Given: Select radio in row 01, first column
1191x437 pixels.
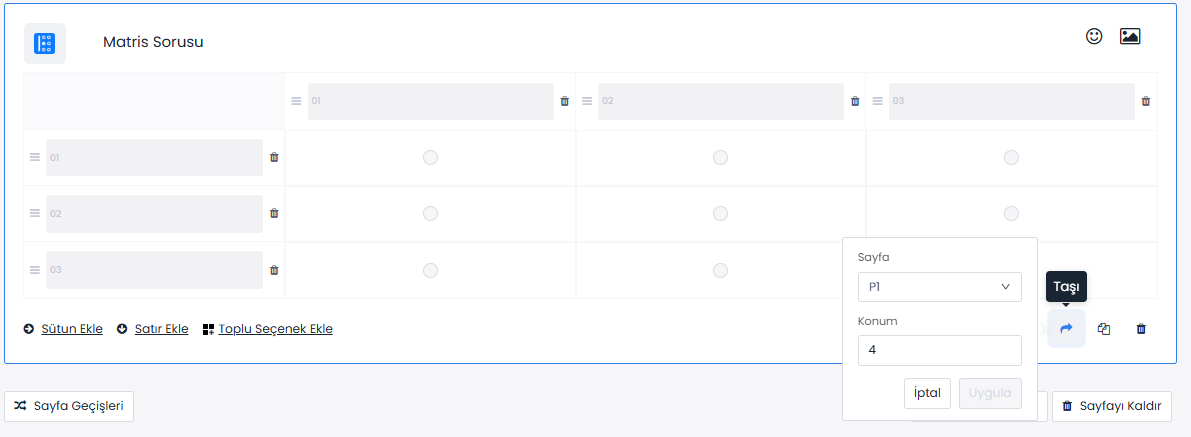Looking at the screenshot, I should click(430, 157).
